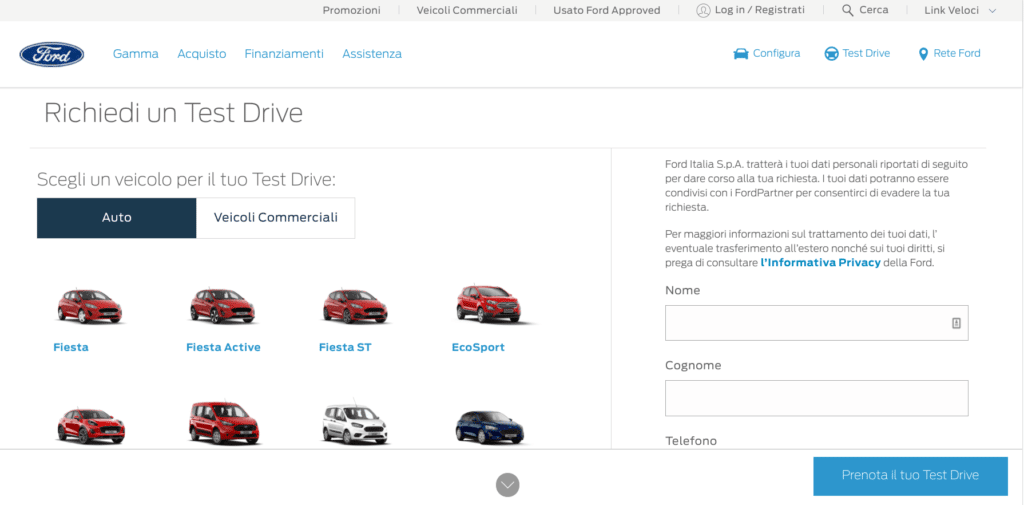Screen dimensions: 1024x505
Task: Click the Configura link text
Action: tap(776, 54)
